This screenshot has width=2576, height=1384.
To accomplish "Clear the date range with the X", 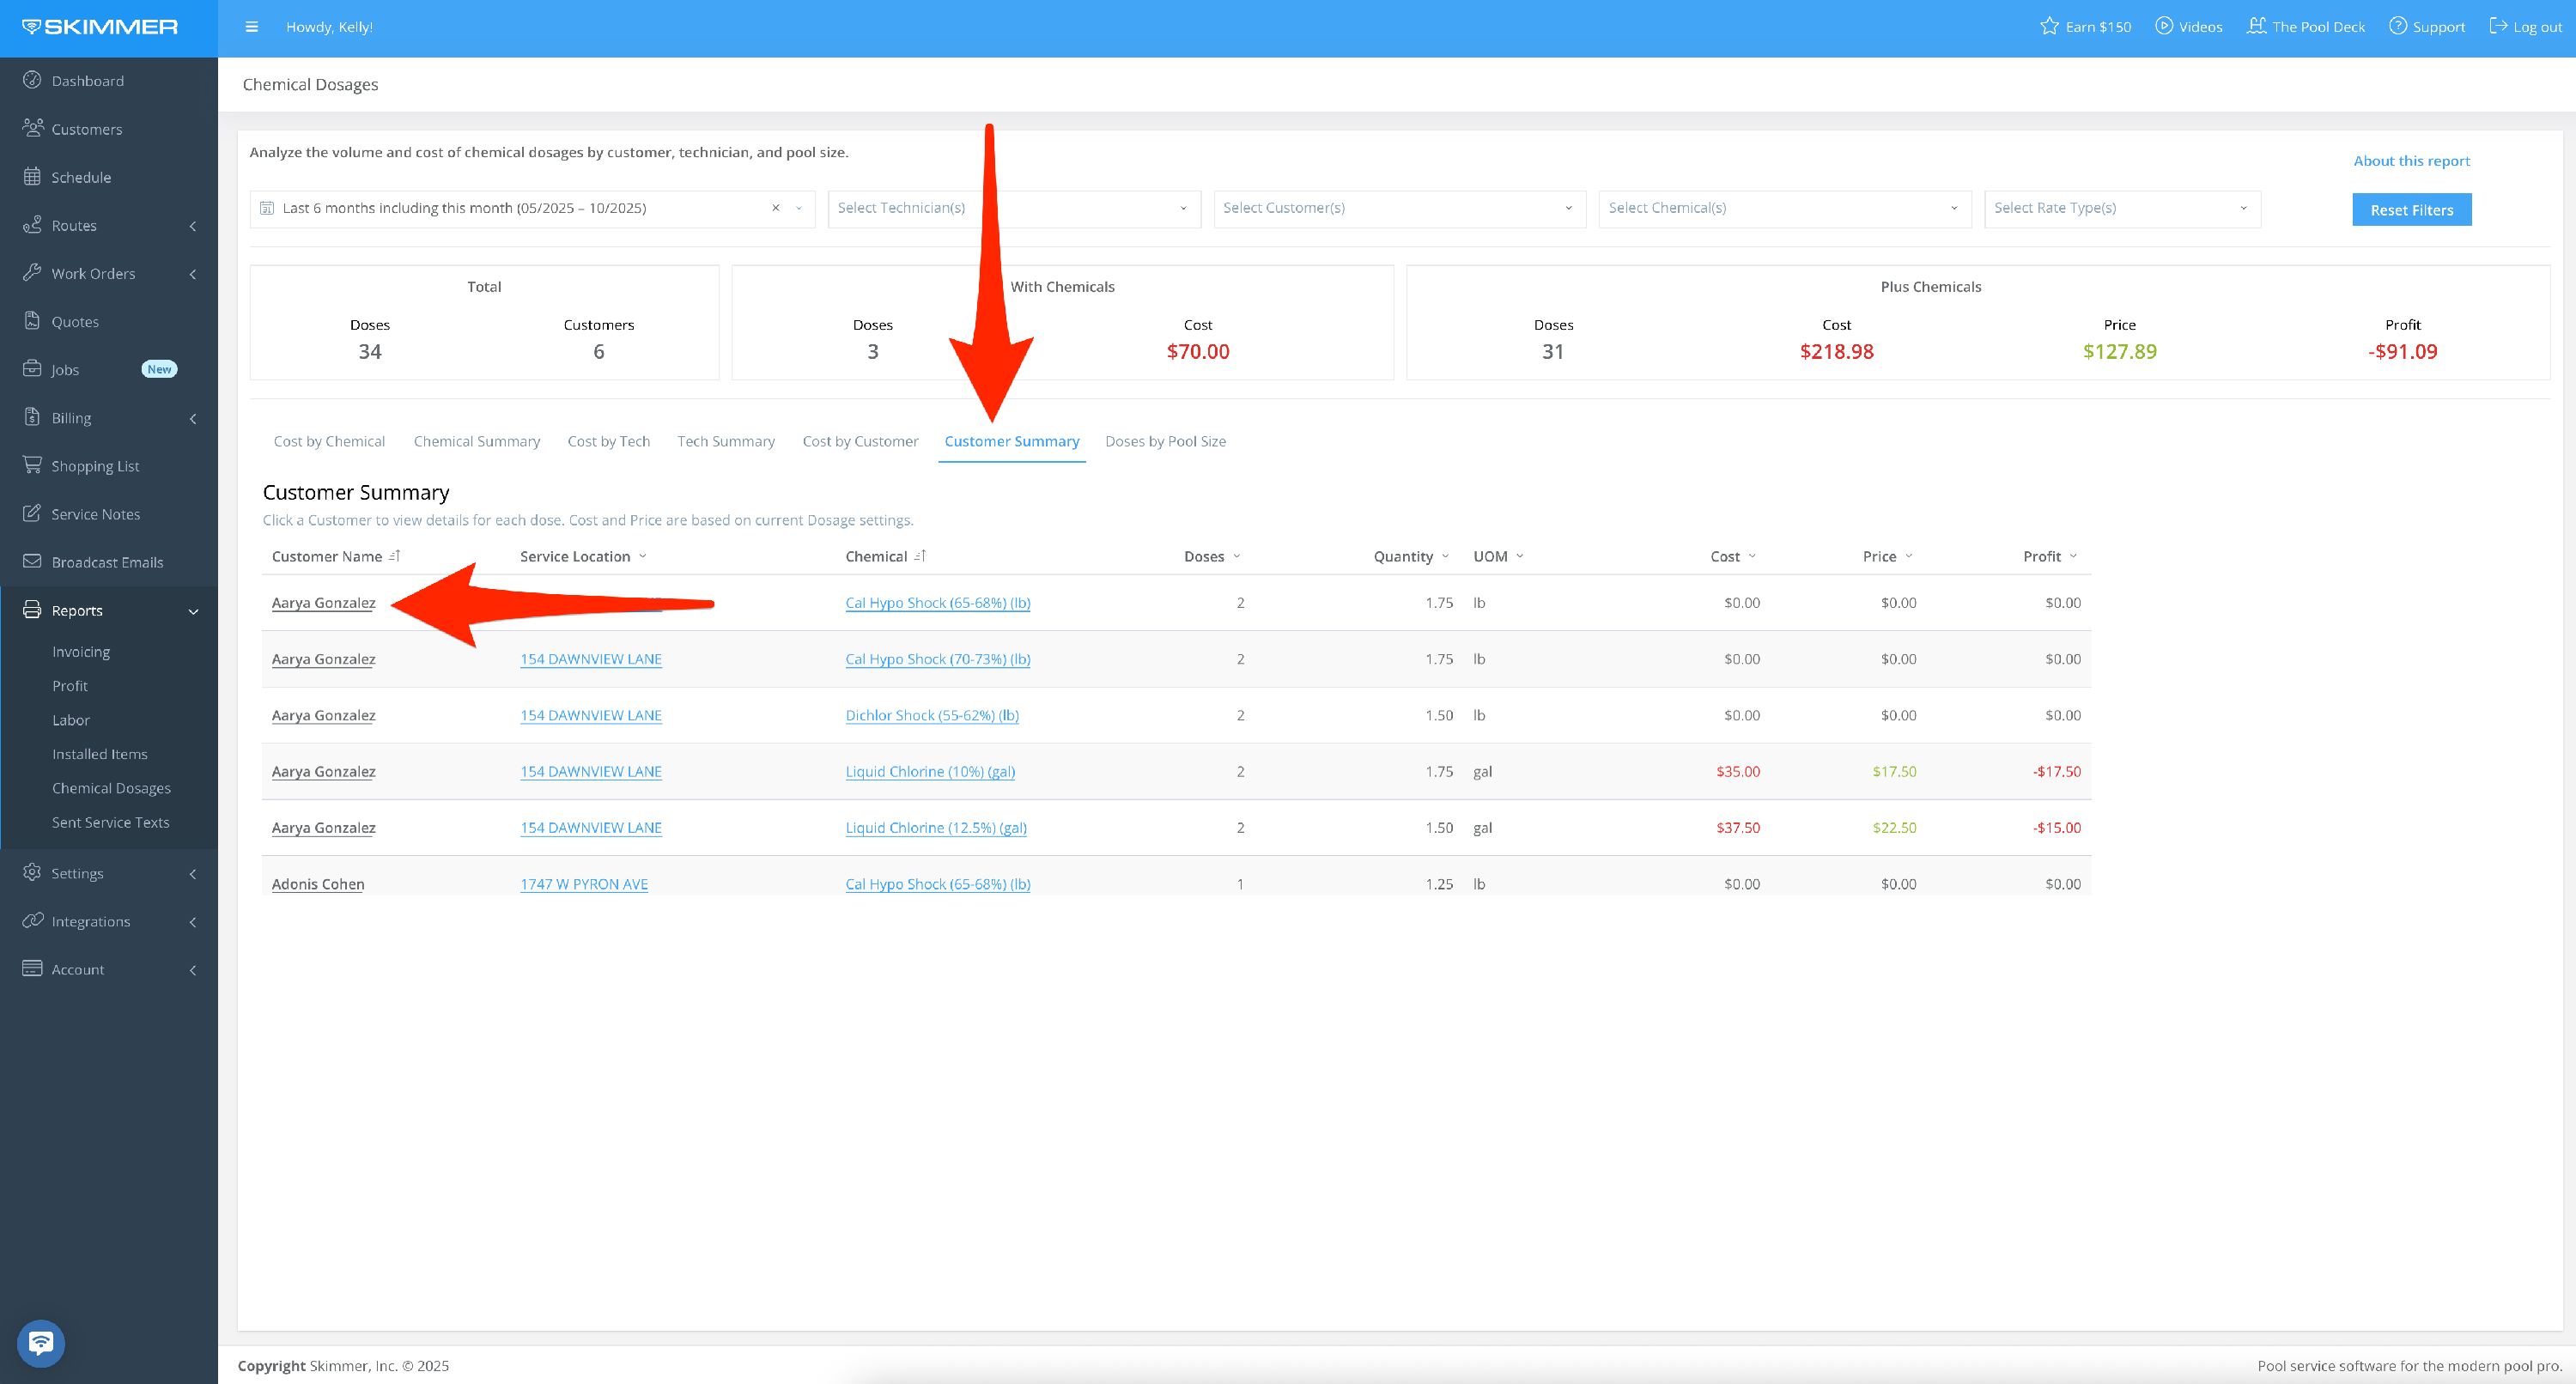I will coord(775,208).
